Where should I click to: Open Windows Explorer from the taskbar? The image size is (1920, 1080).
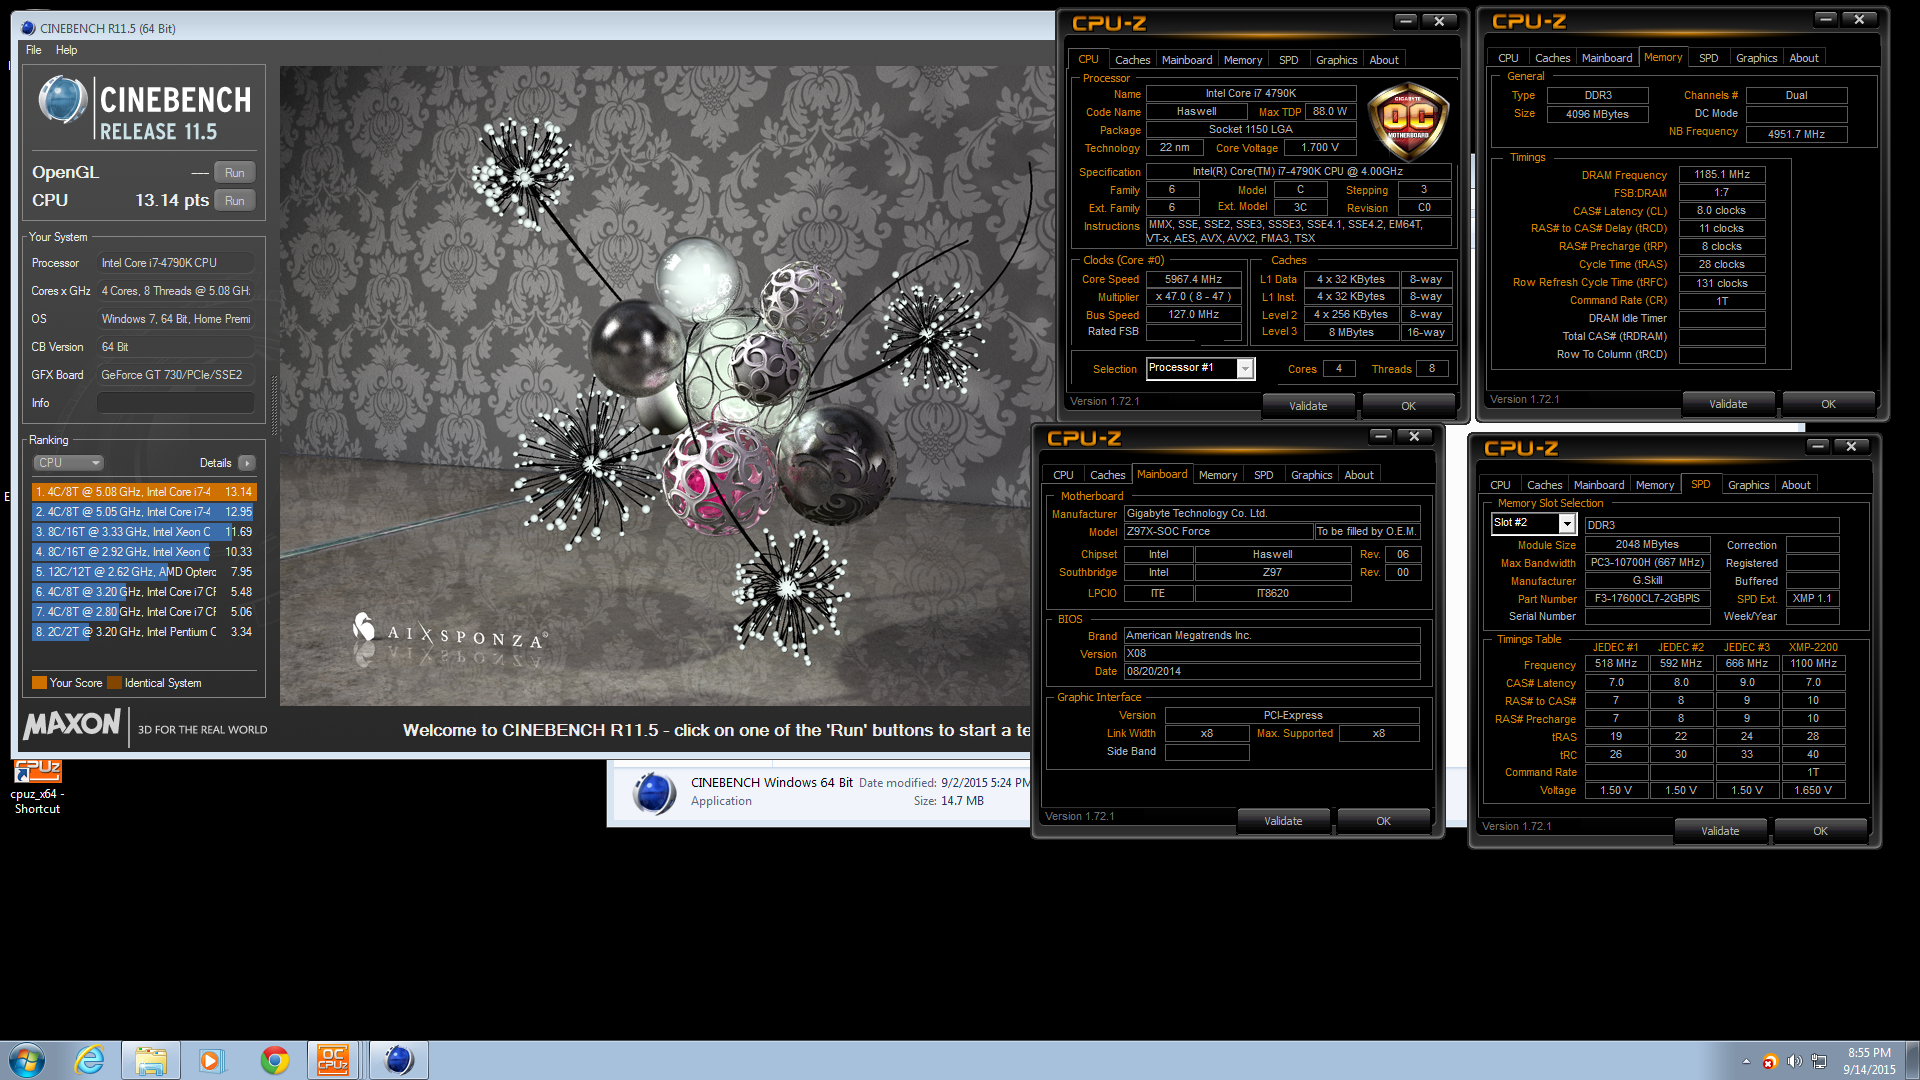[151, 1060]
